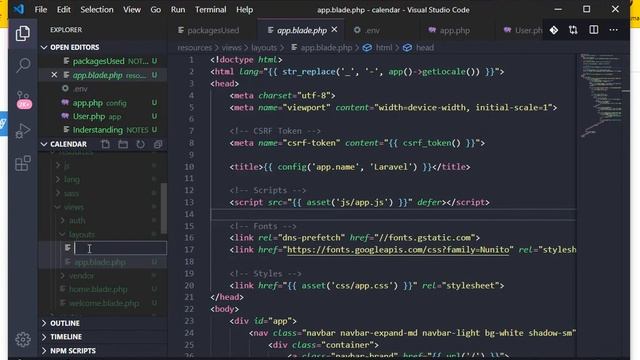Viewport: 640px width, 360px height.
Task: Open home.blade.php in the file tree
Action: 98,289
